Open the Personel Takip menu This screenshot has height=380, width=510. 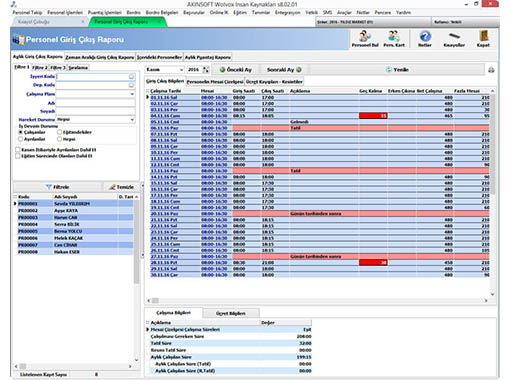[27, 12]
